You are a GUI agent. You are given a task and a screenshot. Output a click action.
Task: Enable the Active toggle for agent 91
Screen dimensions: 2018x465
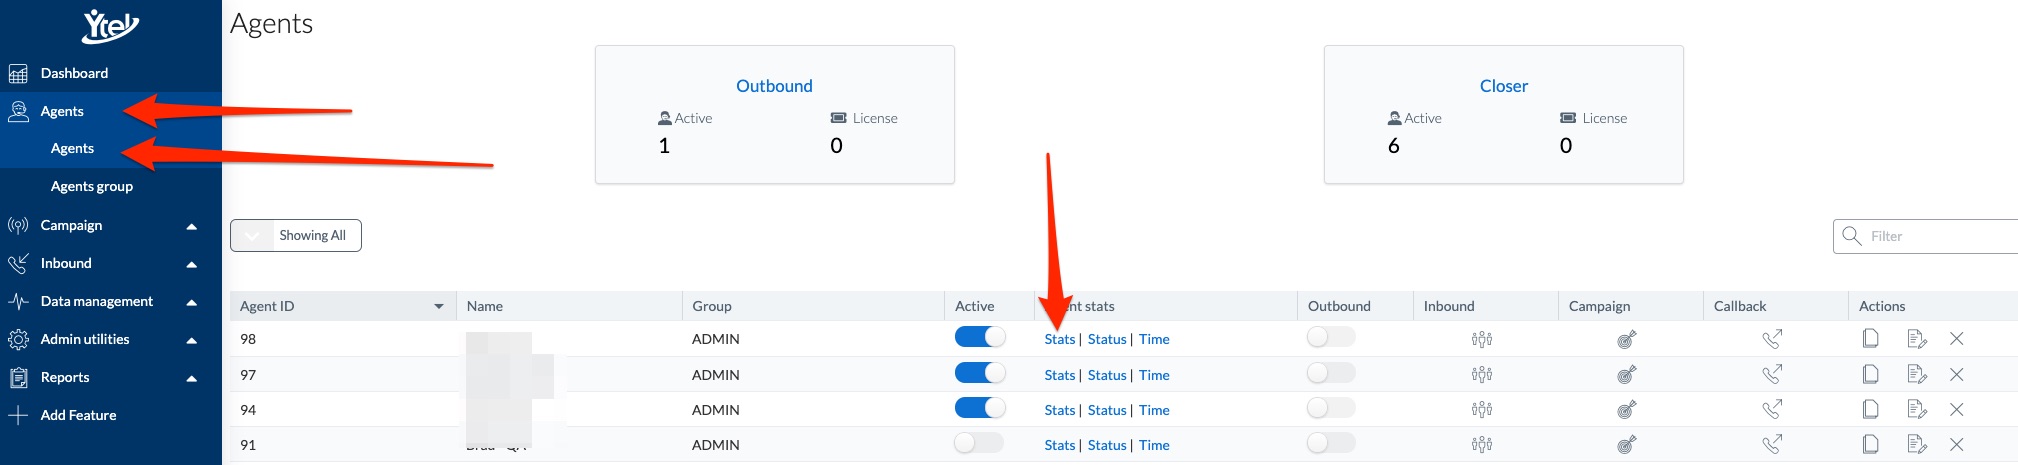(x=979, y=442)
